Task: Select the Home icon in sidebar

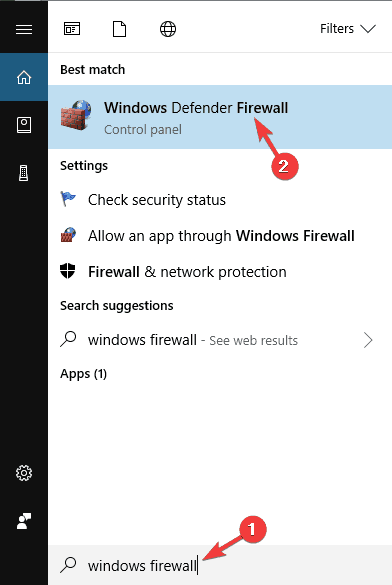Action: click(x=24, y=77)
